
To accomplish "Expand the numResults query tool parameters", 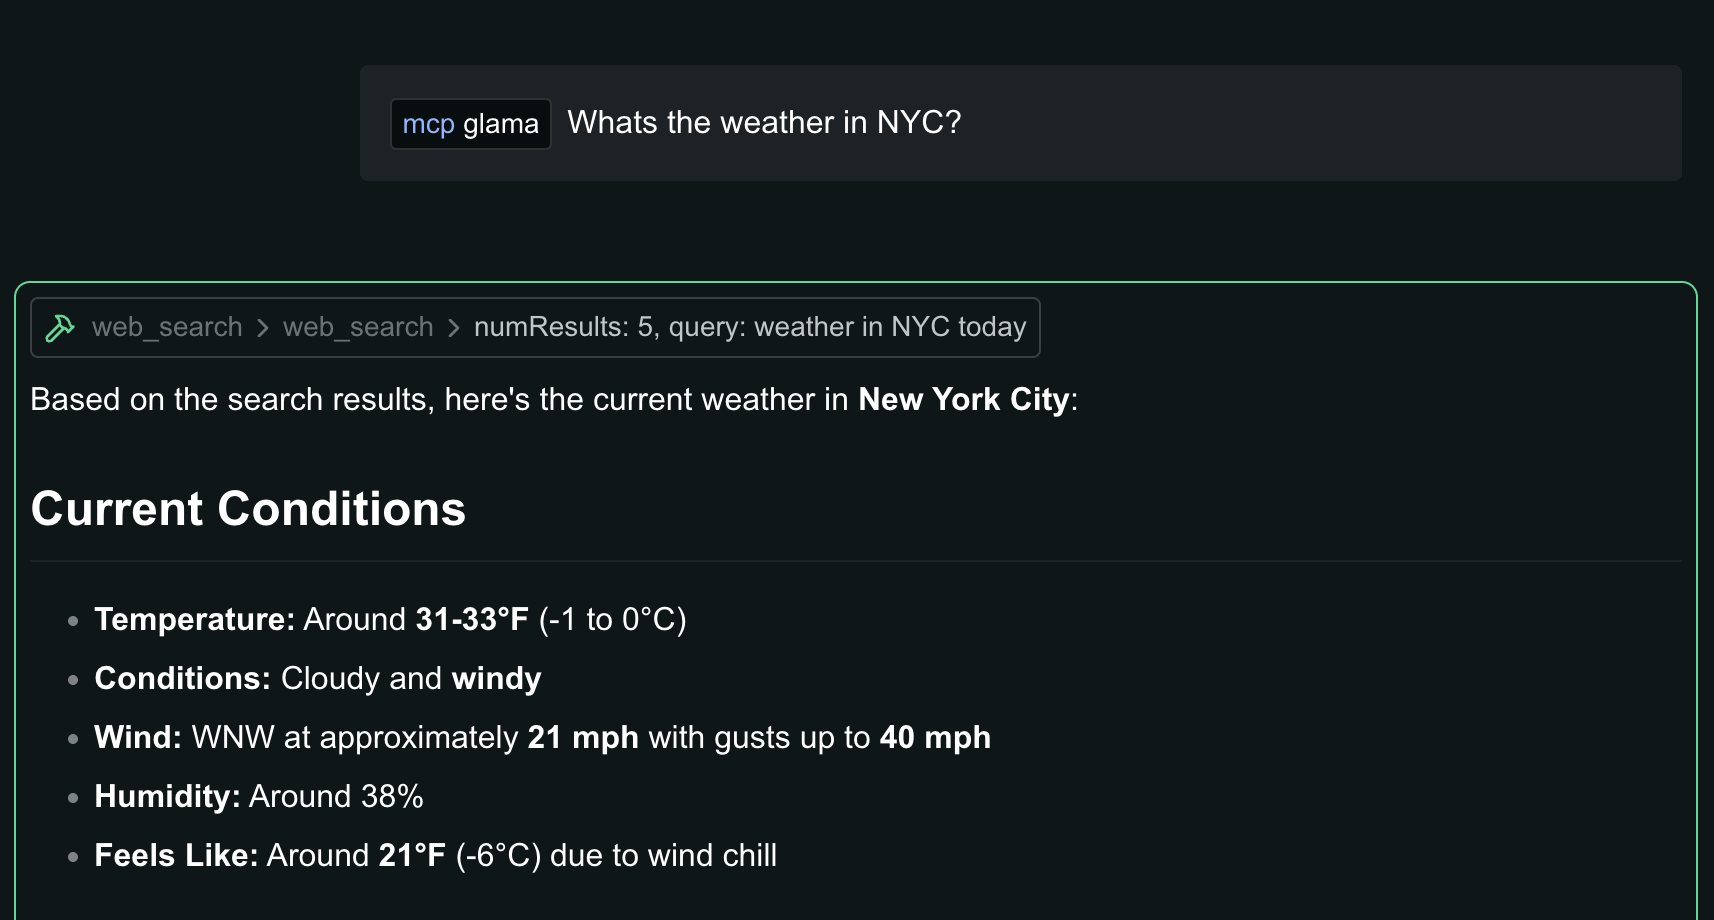I will 750,328.
